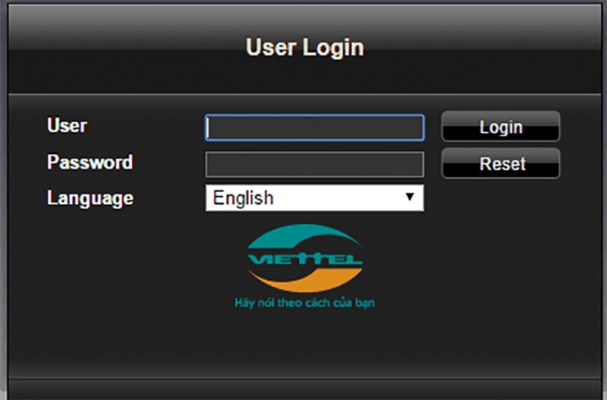Click the Language dropdown arrow

pos(409,197)
